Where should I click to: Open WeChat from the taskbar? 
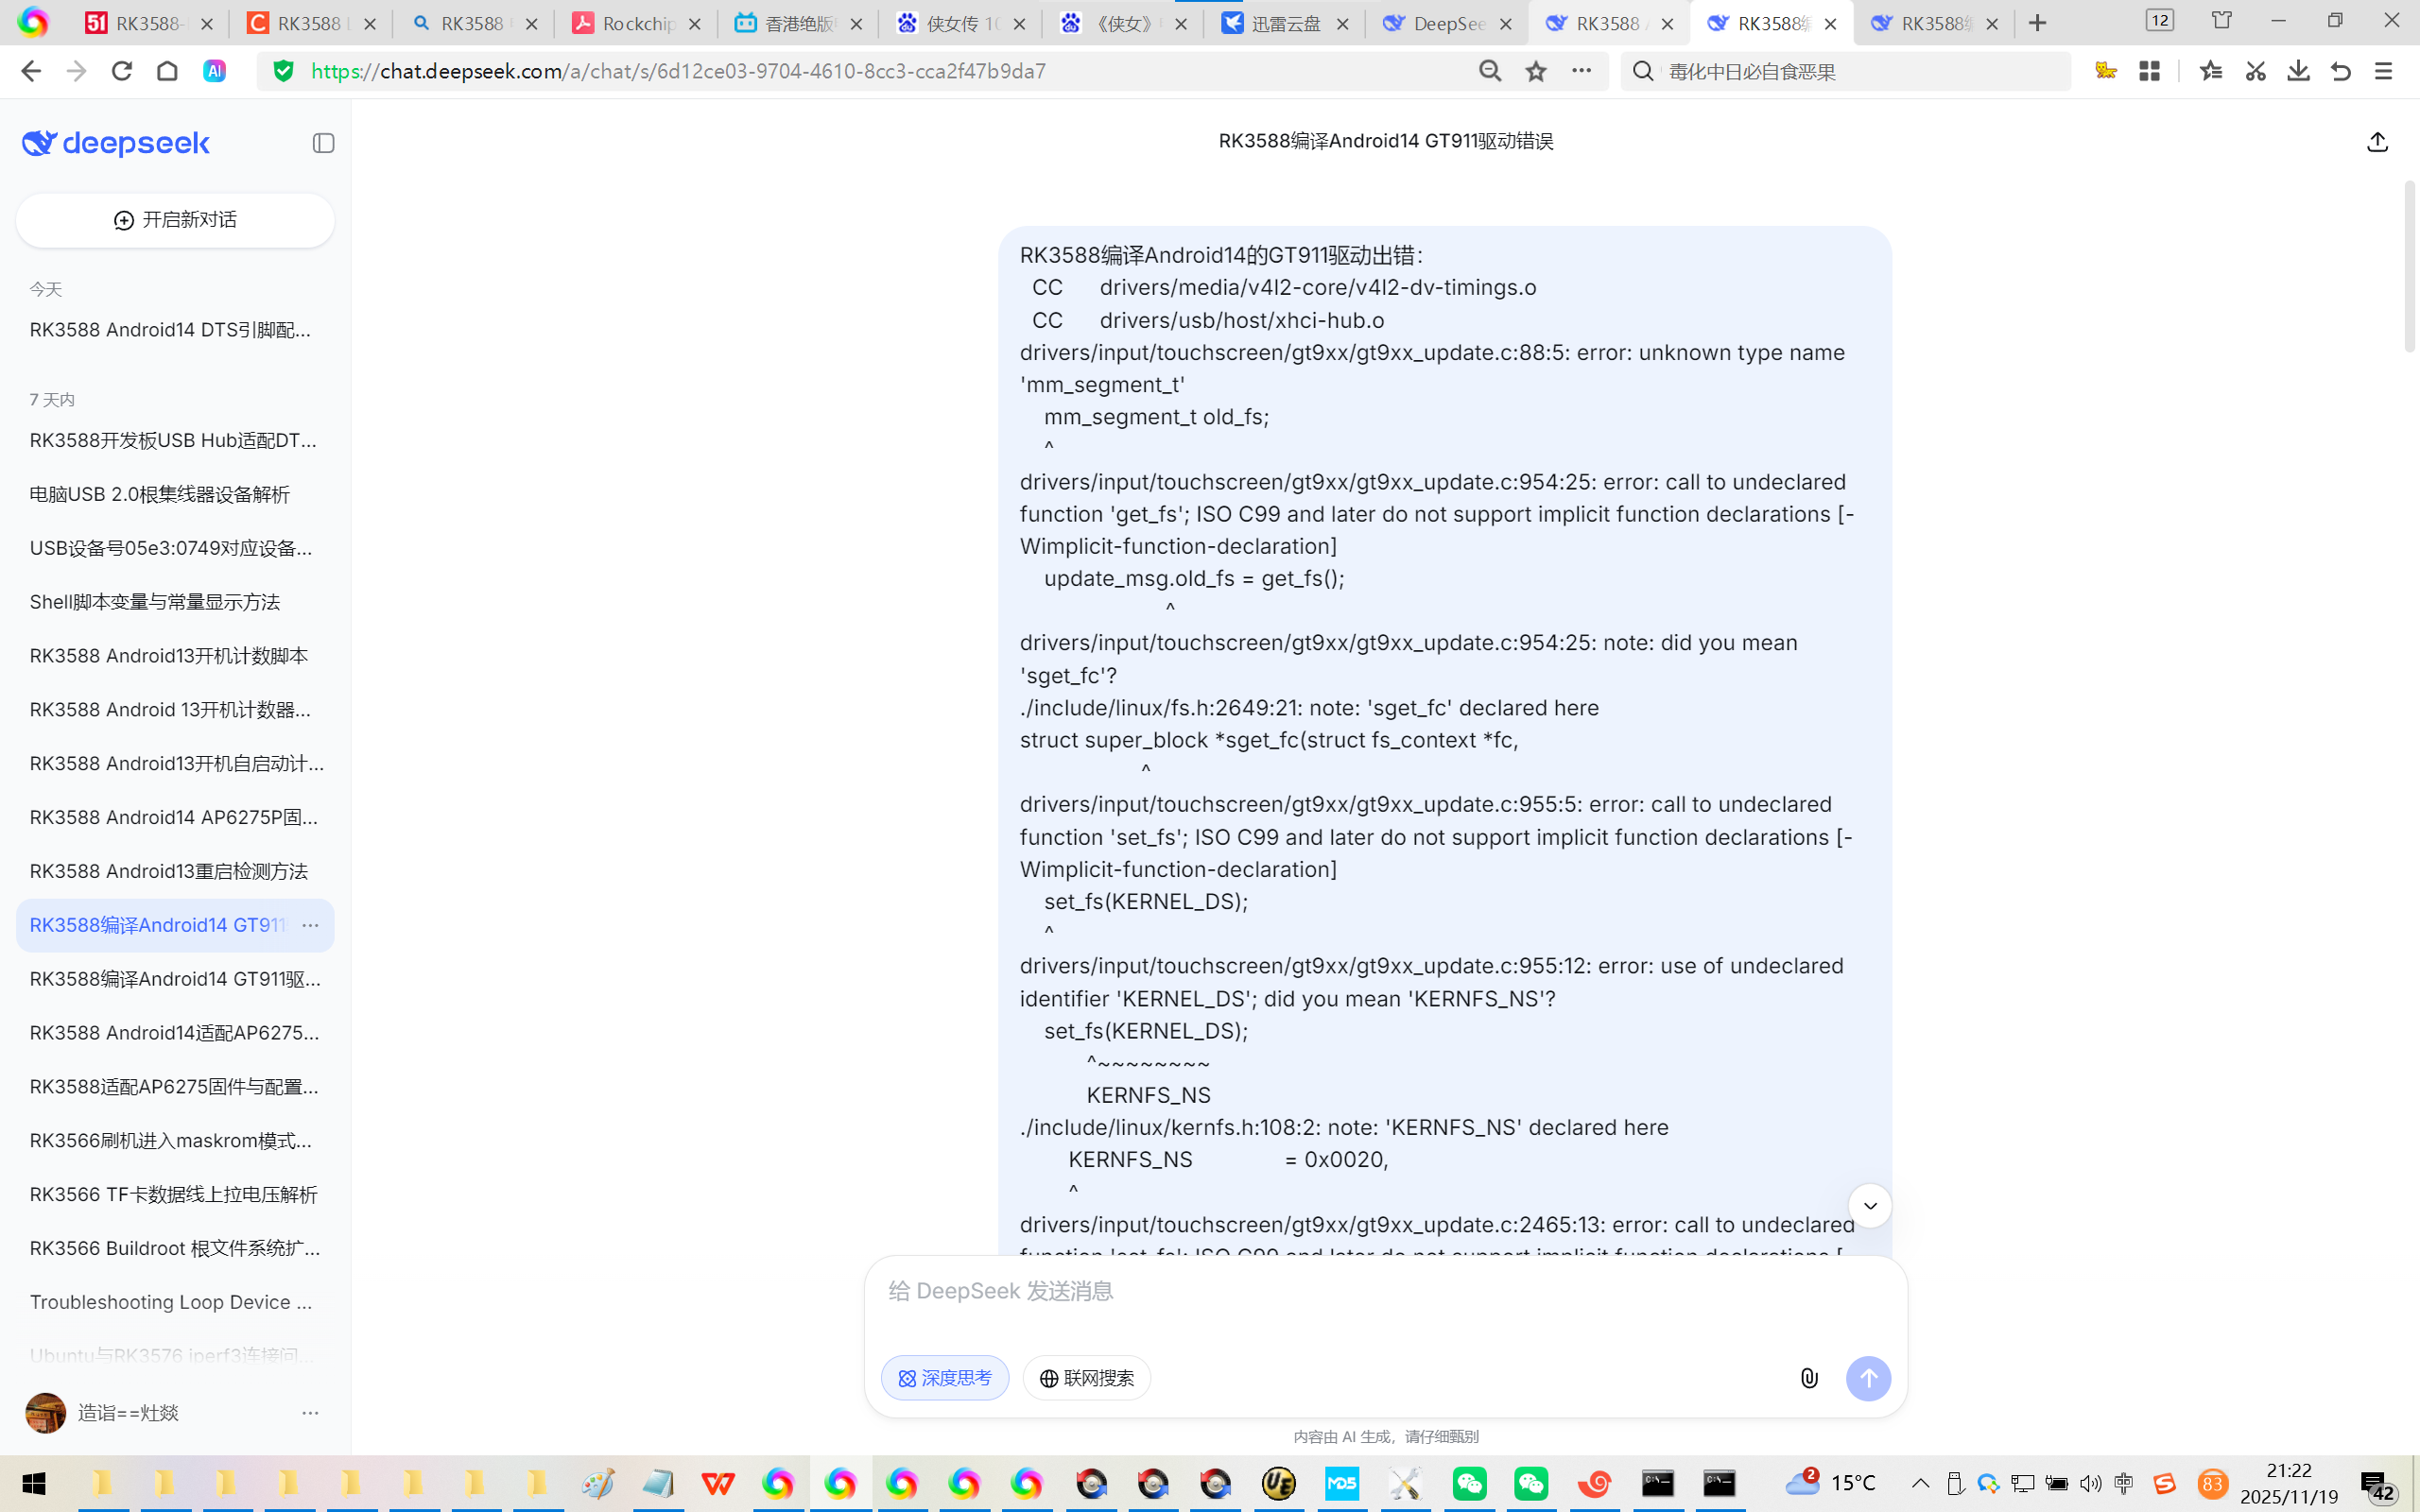pyautogui.click(x=1469, y=1483)
